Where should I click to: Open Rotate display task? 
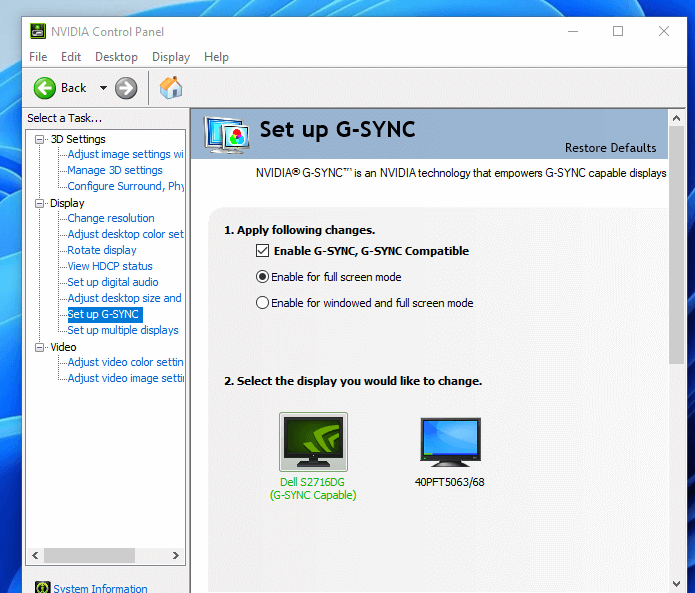coord(102,250)
